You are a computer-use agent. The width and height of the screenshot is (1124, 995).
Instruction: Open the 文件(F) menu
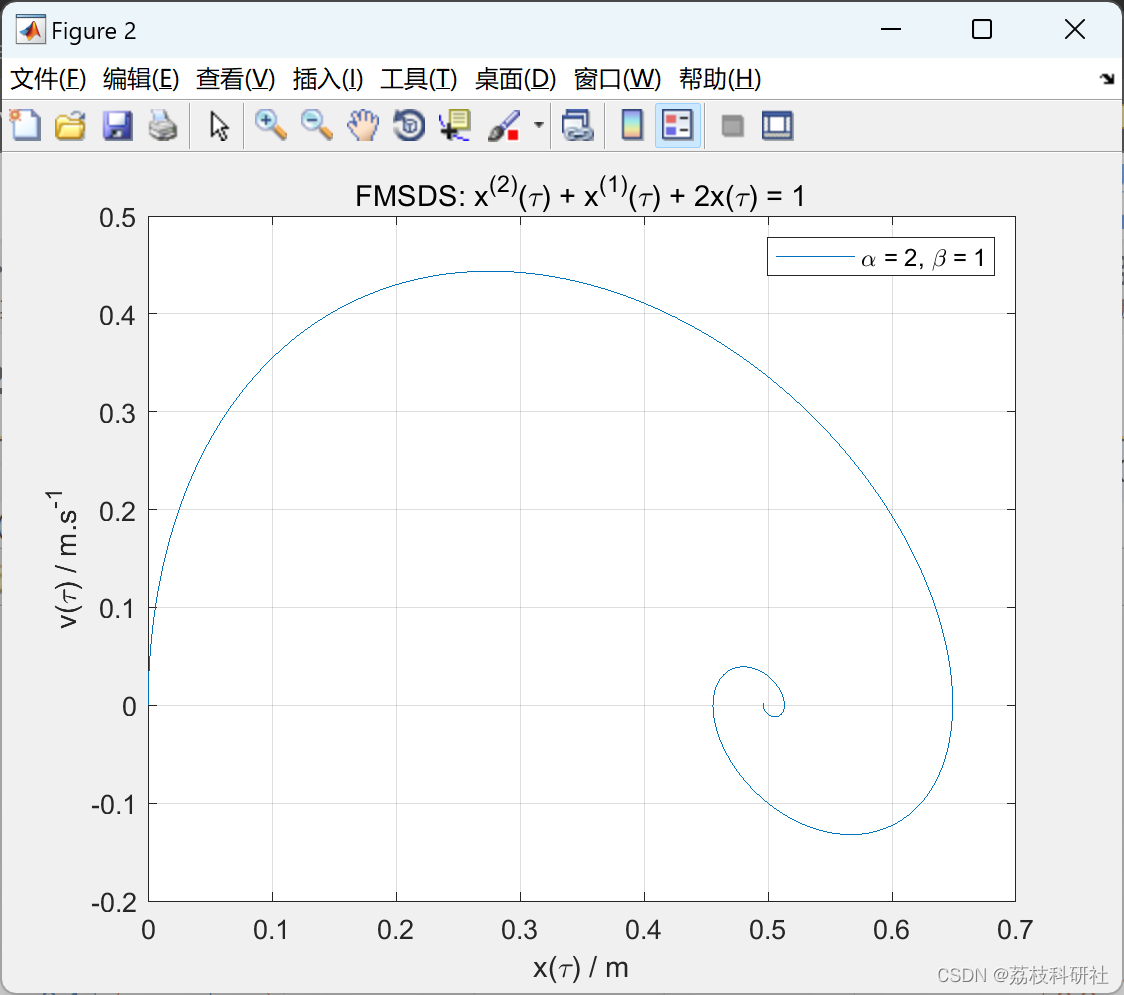(x=48, y=79)
